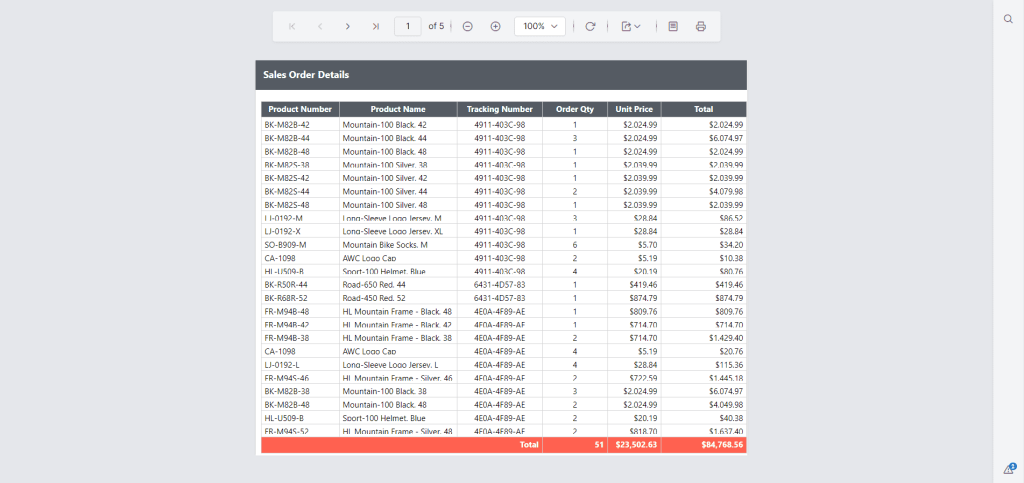The height and width of the screenshot is (483, 1024).
Task: Click the Order Qty column header
Action: coord(575,110)
